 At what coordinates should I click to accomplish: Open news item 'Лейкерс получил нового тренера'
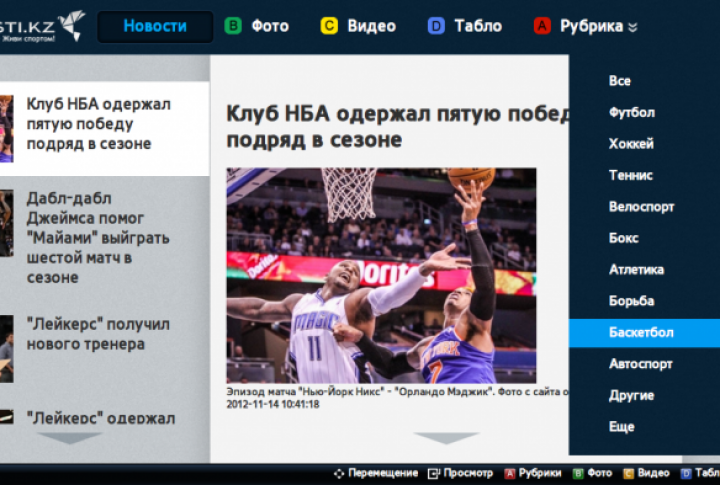[x=98, y=334]
